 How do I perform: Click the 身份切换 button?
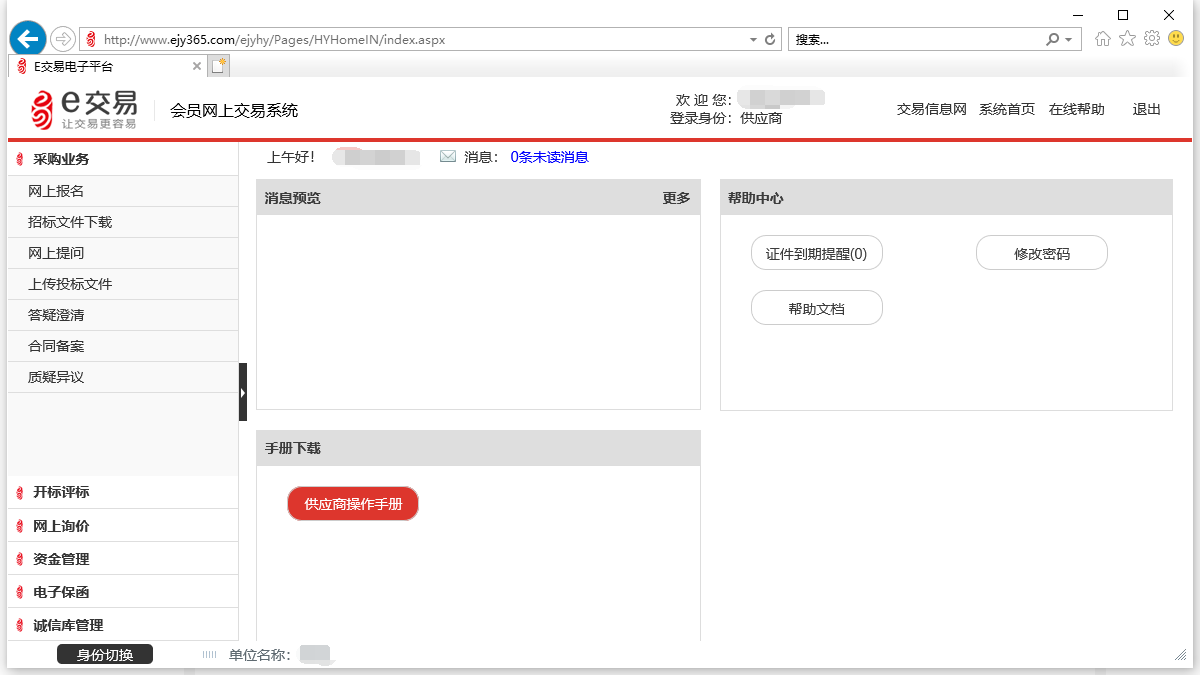point(105,655)
